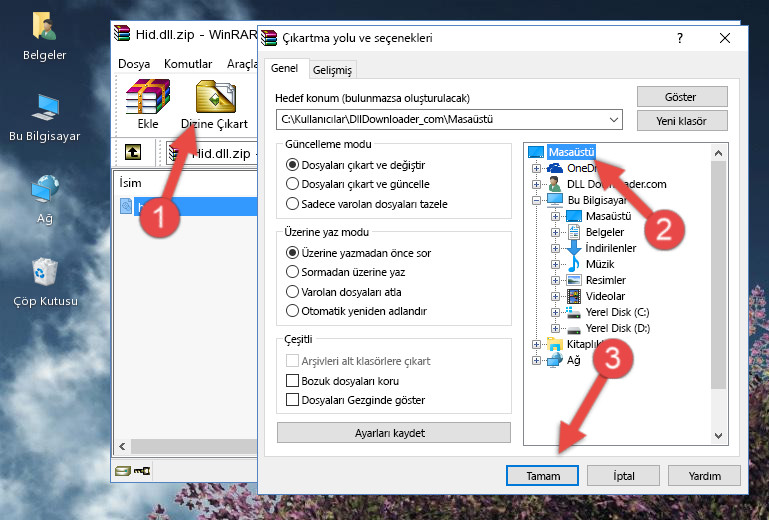
Task: Click the drive icon in WinRAR status bar
Action: 123,471
